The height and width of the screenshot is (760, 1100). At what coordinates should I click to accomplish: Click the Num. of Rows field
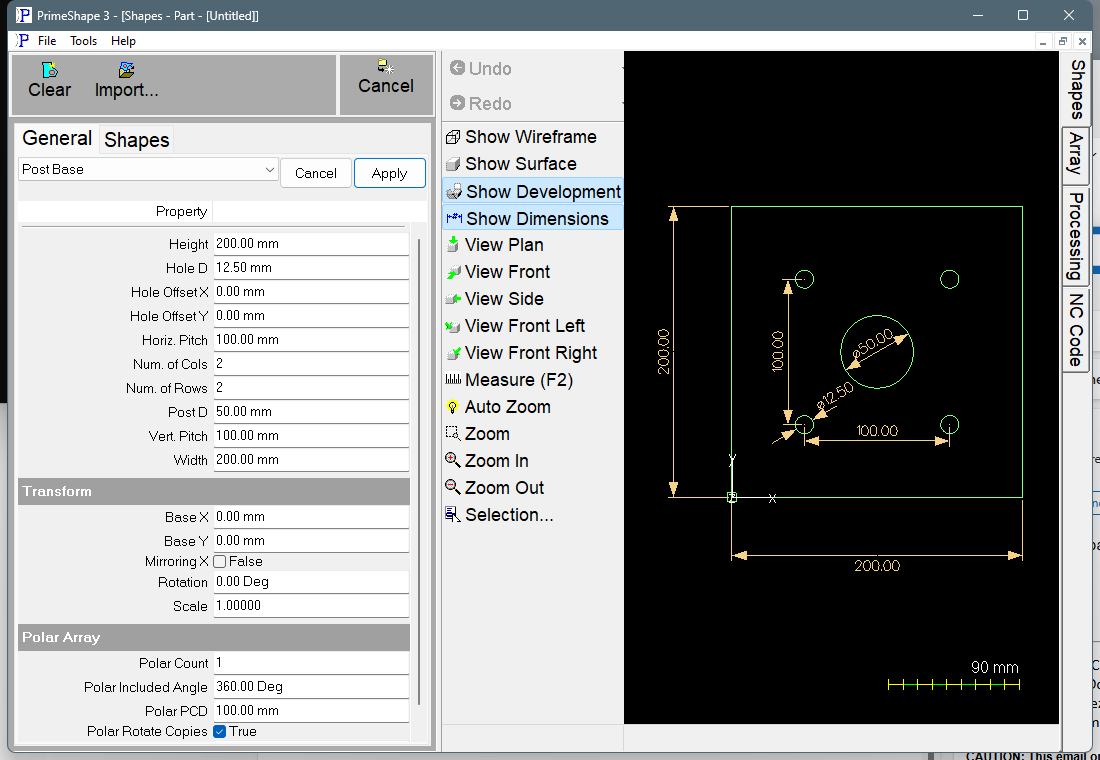pos(311,387)
